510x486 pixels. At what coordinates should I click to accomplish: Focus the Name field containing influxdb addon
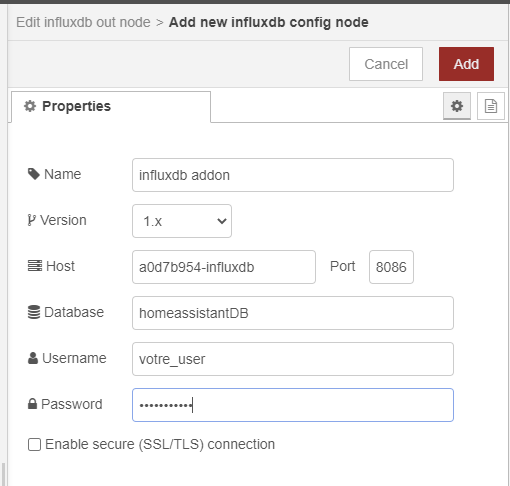[x=293, y=175]
